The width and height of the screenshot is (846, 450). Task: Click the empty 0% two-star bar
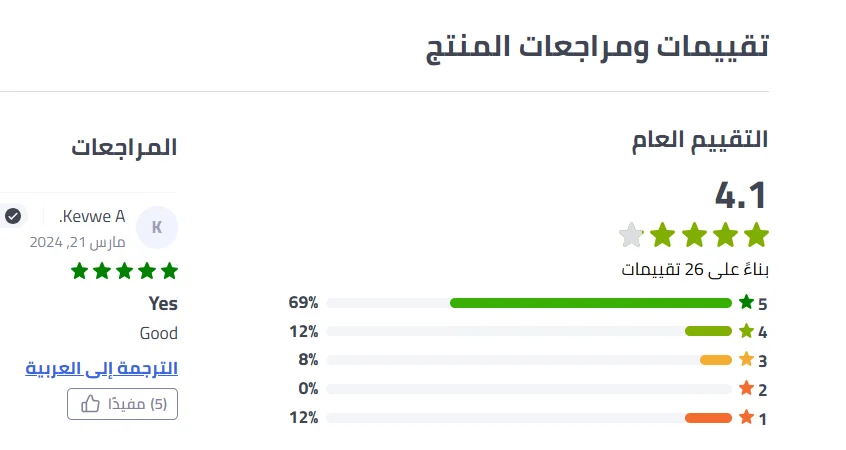point(529,389)
